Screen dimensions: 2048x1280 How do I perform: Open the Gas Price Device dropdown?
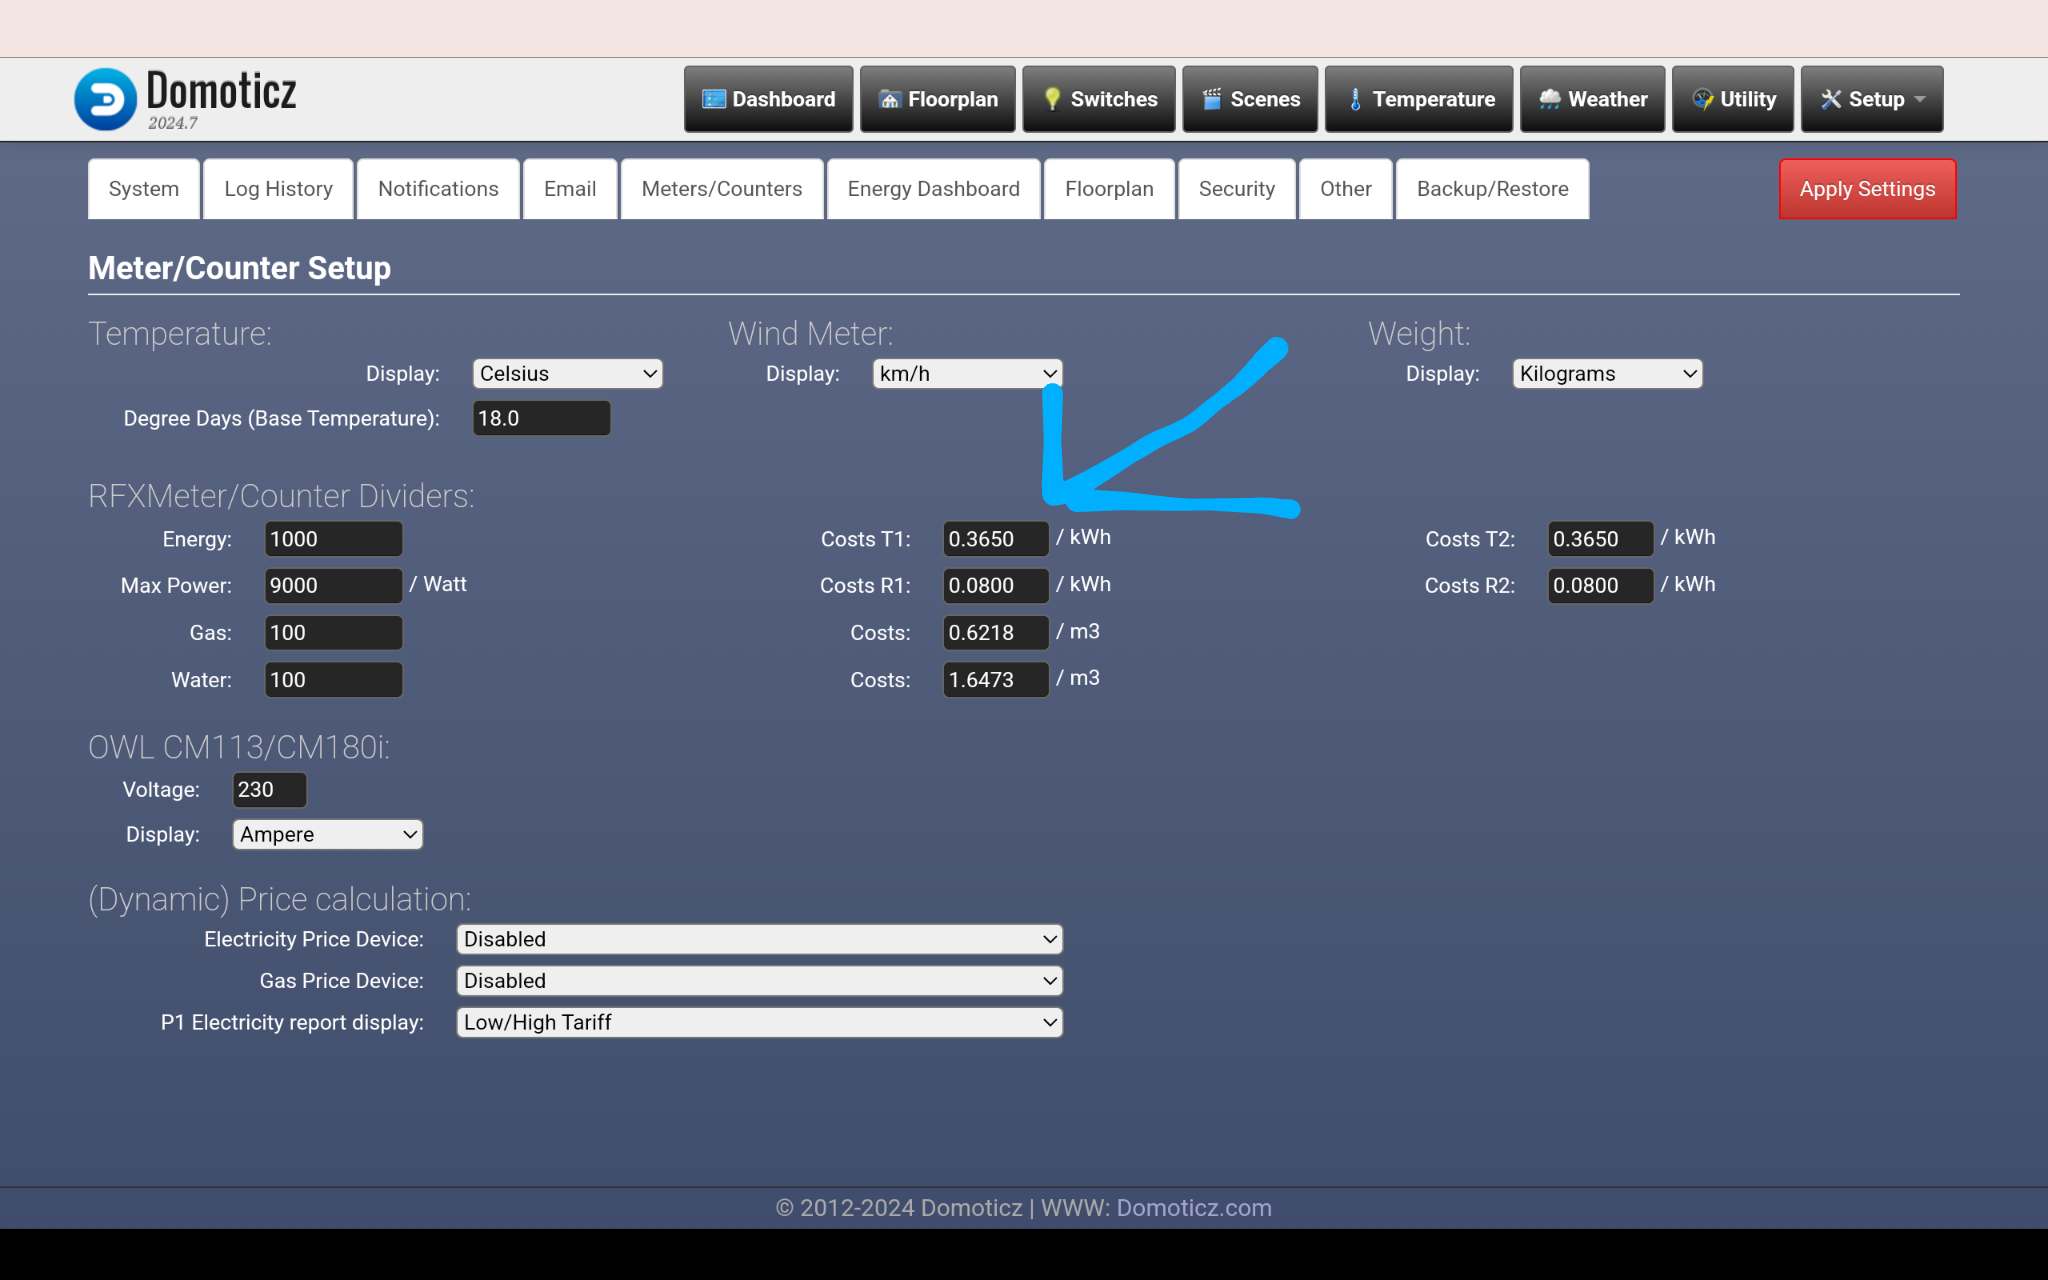pyautogui.click(x=759, y=981)
